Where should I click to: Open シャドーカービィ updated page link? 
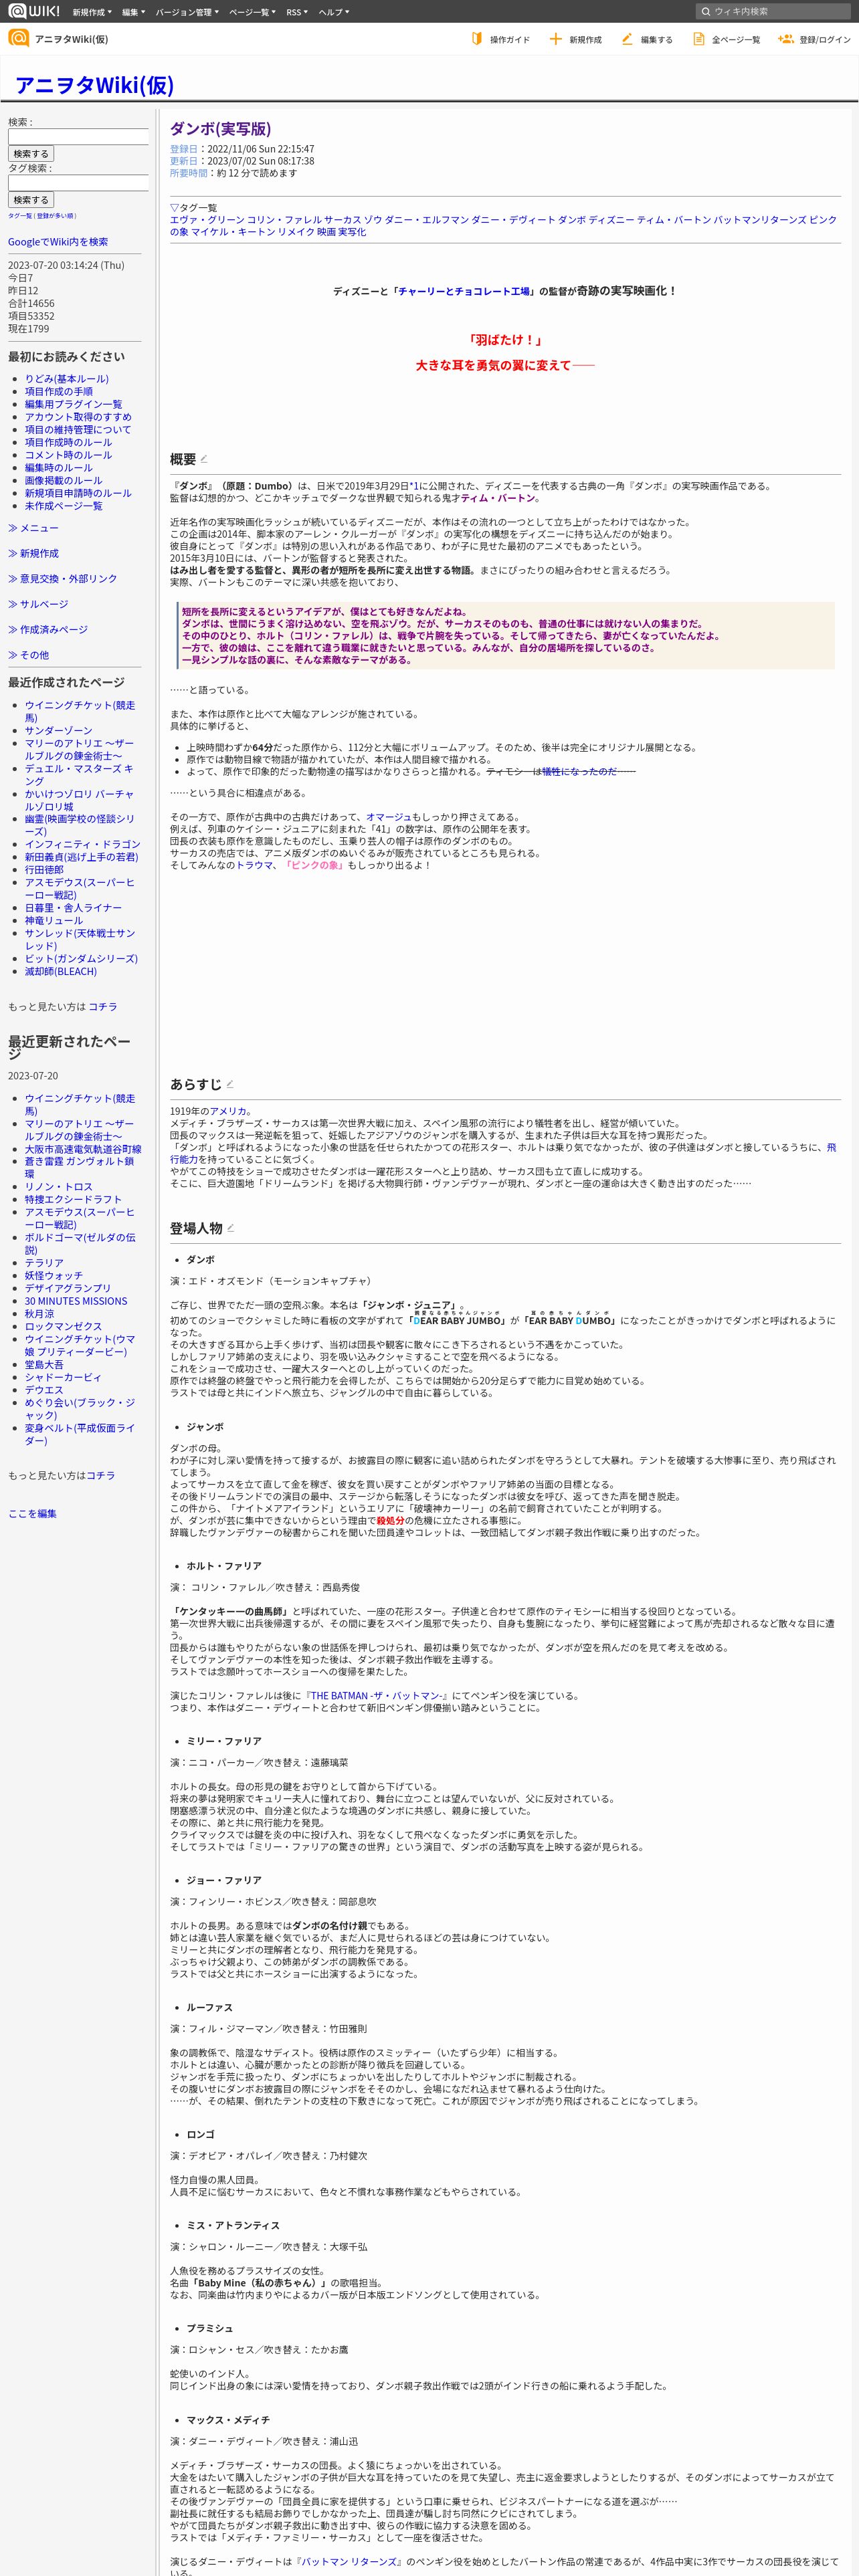click(x=63, y=1377)
